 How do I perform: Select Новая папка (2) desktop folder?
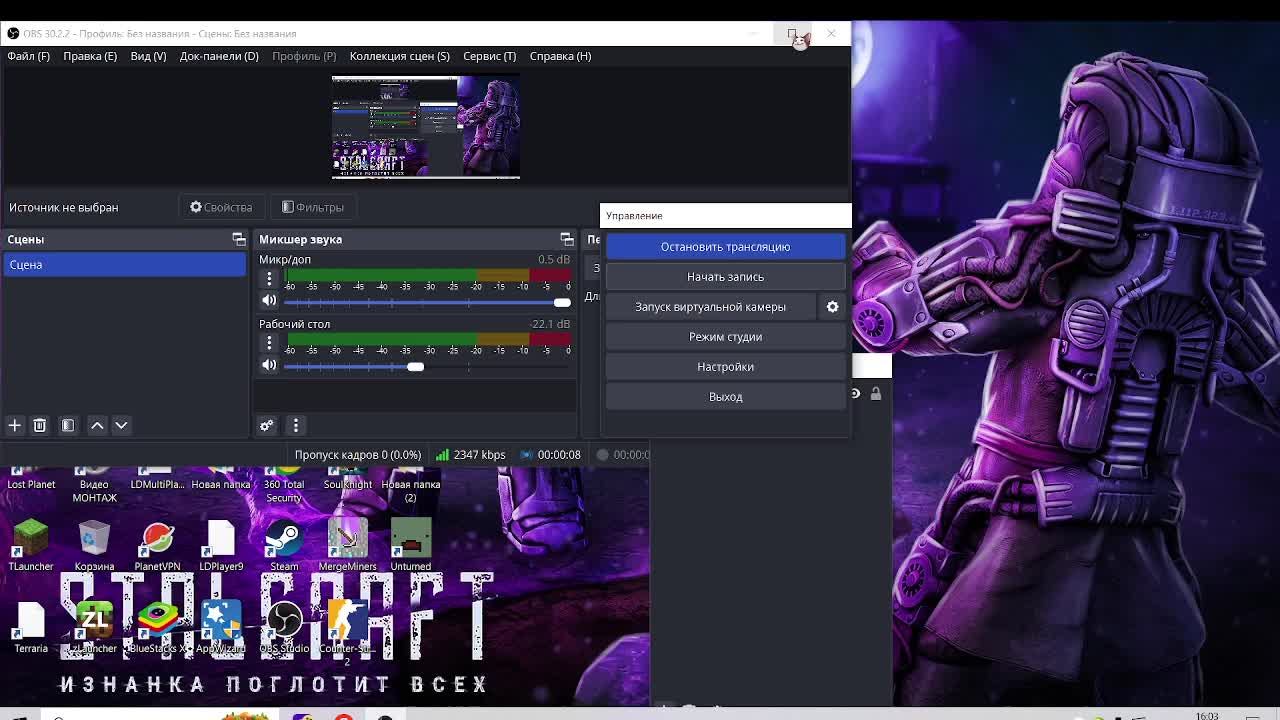point(411,485)
